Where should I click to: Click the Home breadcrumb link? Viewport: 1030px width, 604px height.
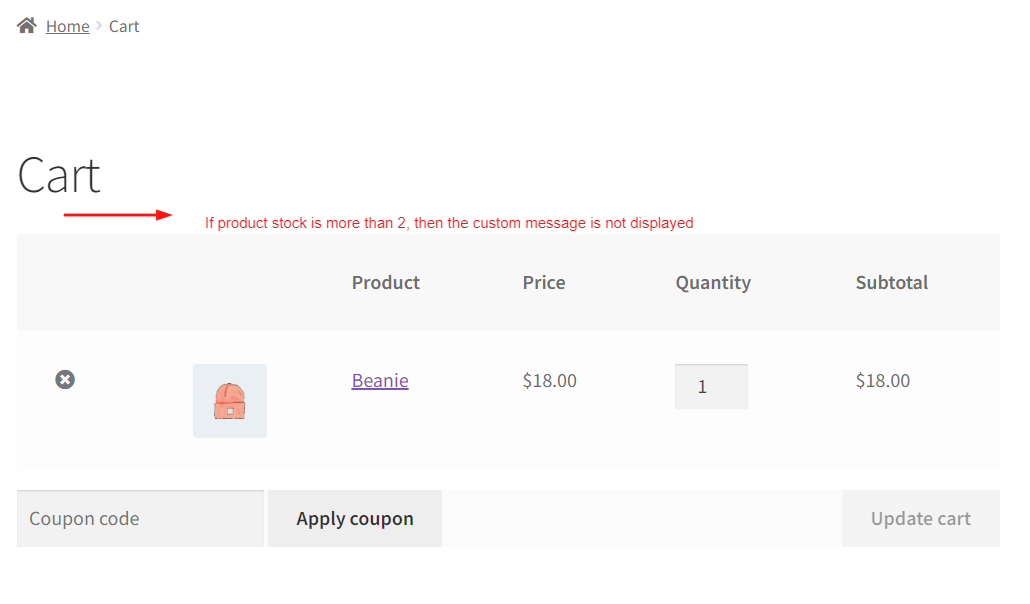pyautogui.click(x=68, y=26)
